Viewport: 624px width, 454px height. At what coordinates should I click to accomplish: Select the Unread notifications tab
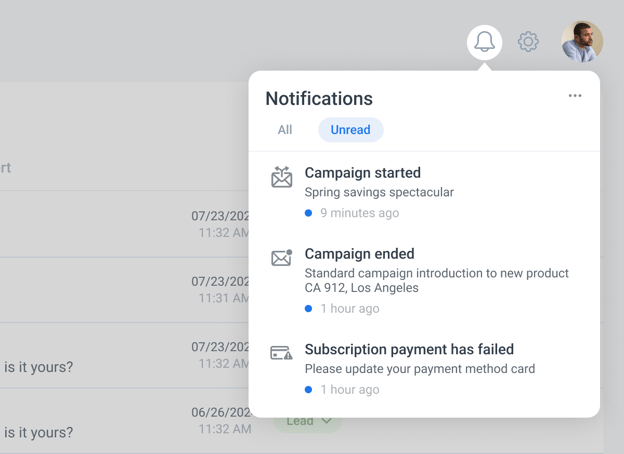coord(351,130)
